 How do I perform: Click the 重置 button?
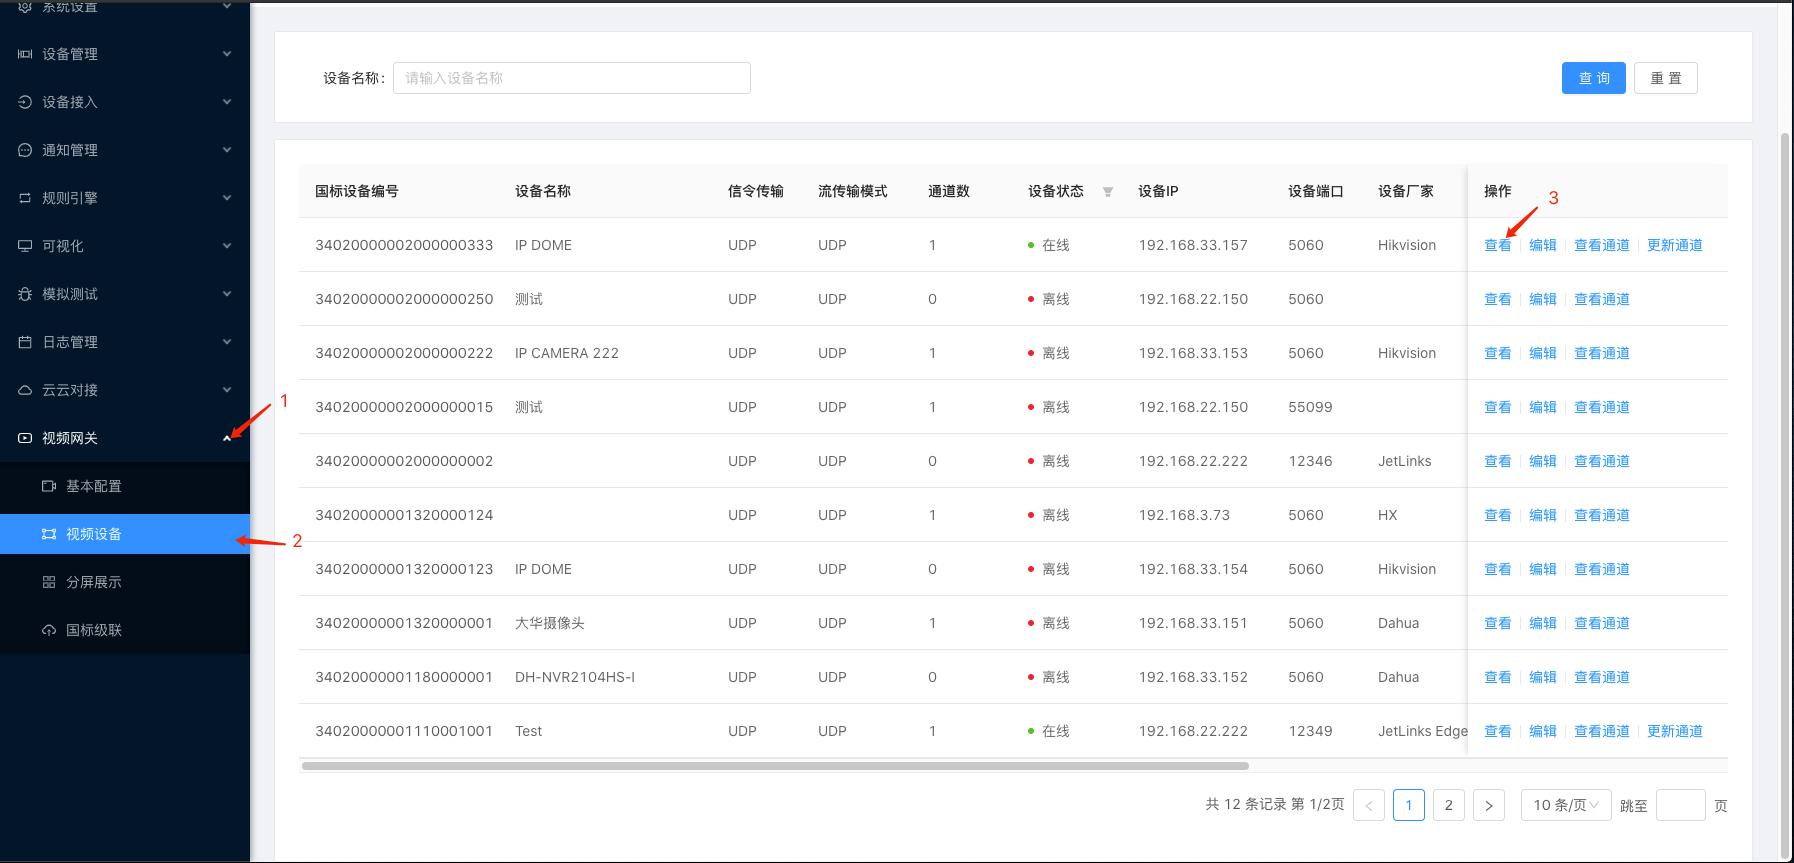(1665, 78)
